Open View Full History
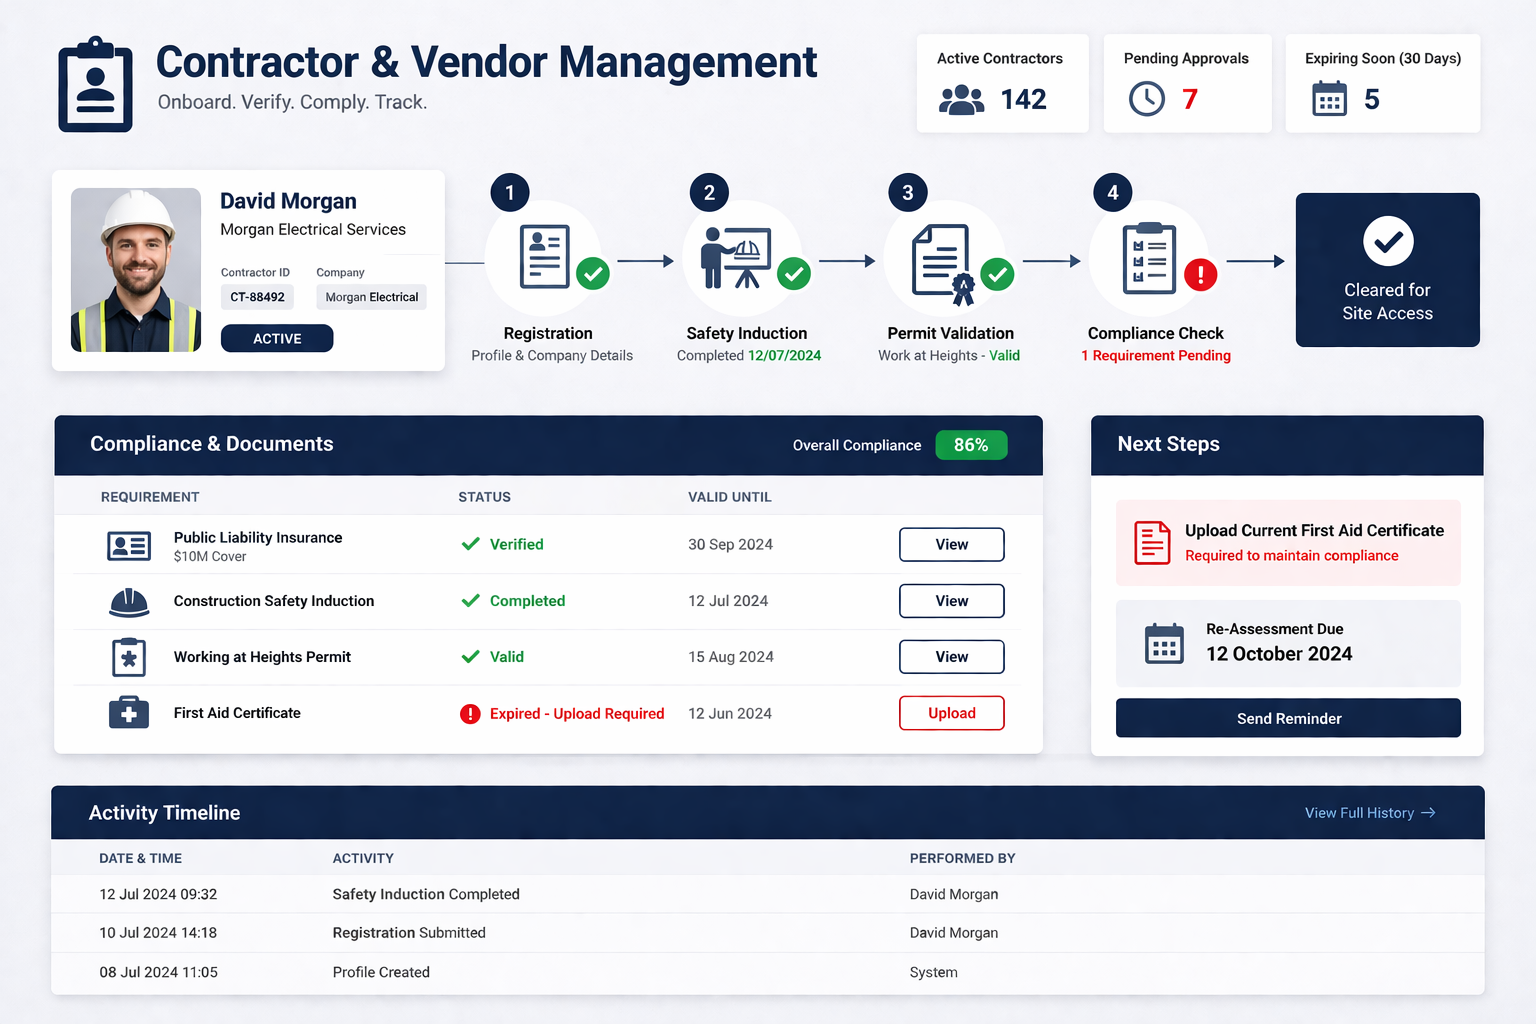This screenshot has width=1536, height=1024. 1368,812
